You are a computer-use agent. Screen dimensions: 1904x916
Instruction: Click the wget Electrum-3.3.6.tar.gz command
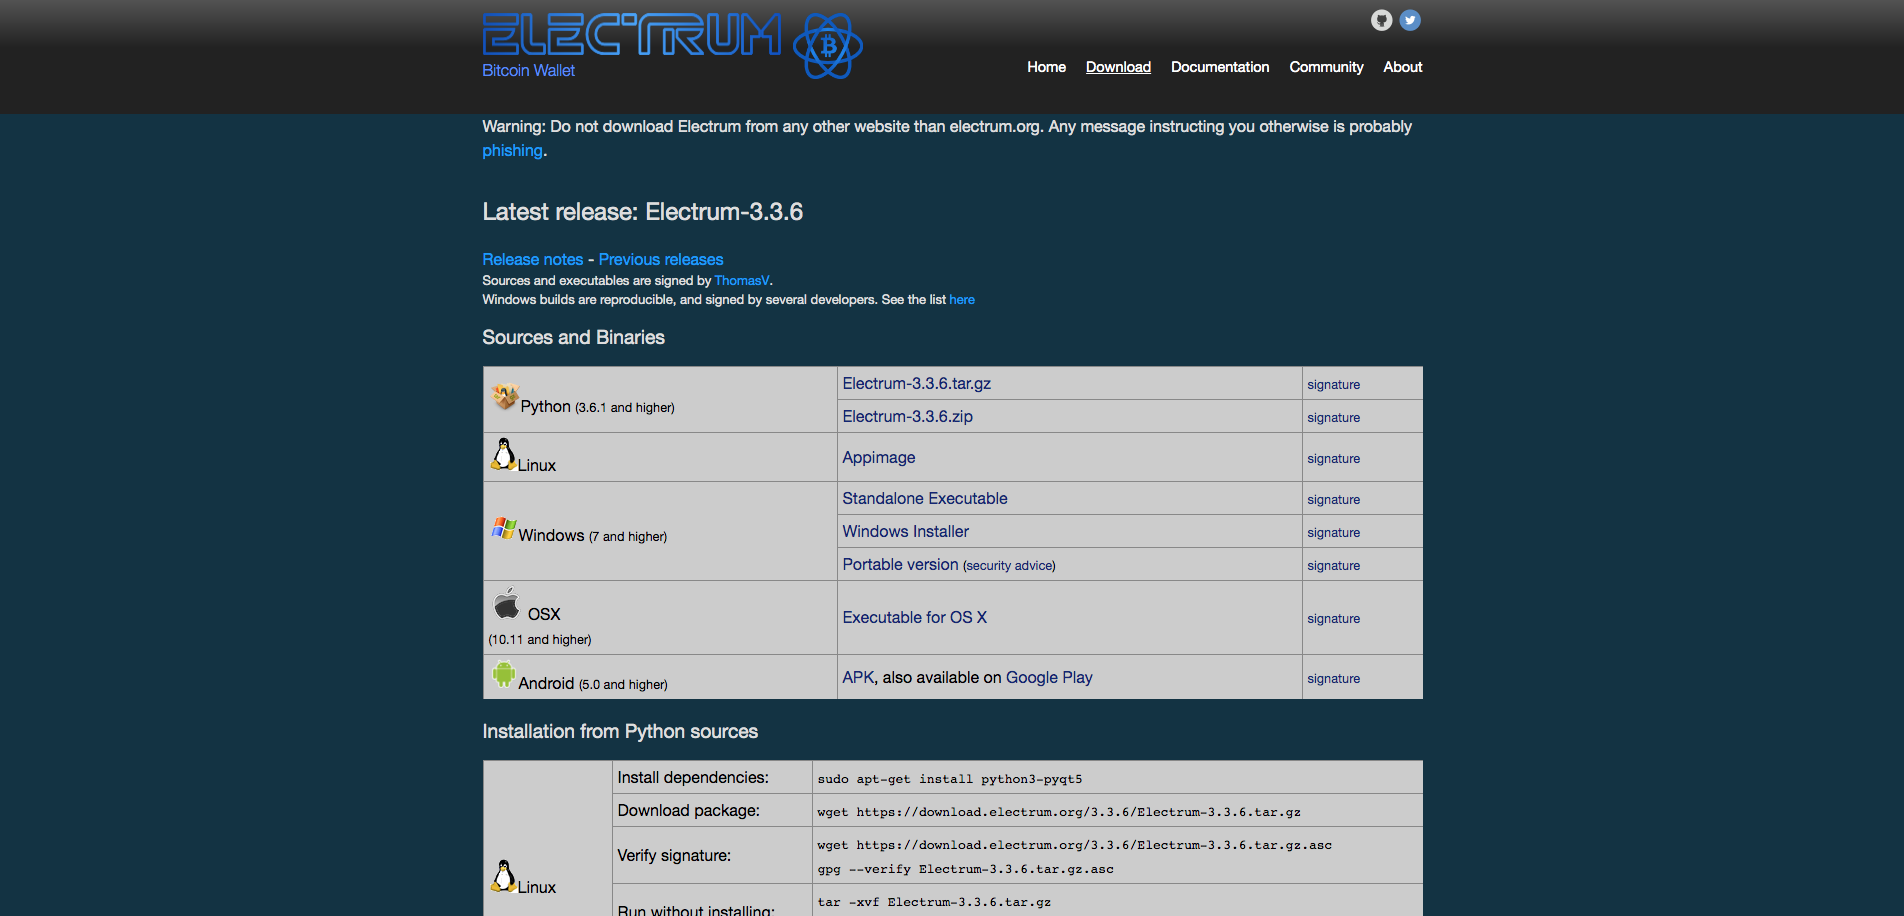click(x=1059, y=813)
